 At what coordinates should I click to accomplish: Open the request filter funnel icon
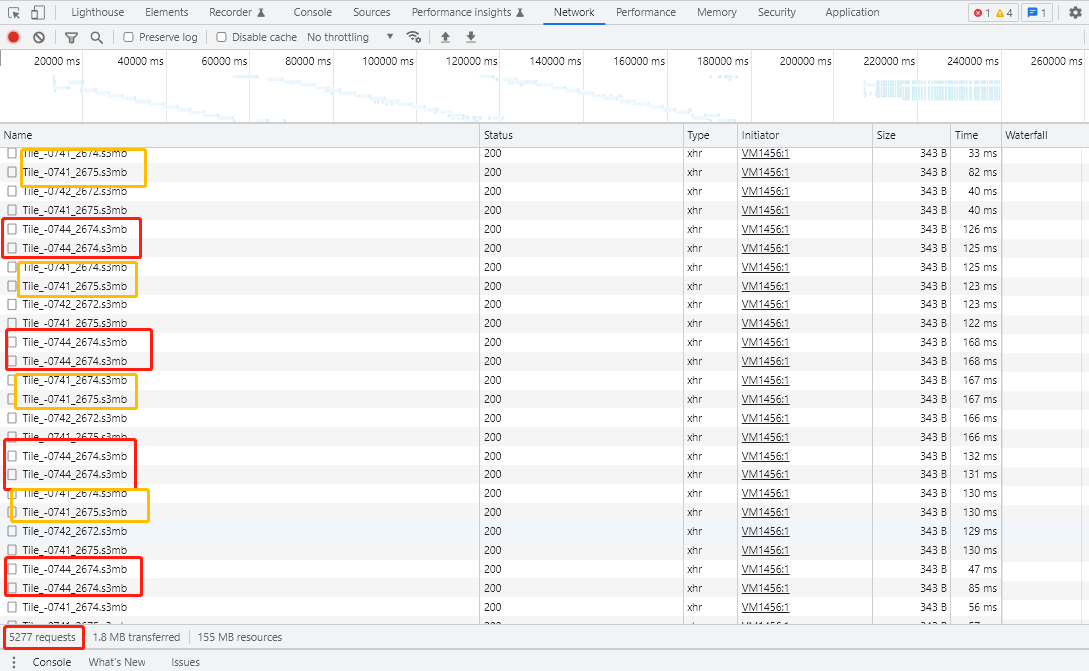(71, 38)
